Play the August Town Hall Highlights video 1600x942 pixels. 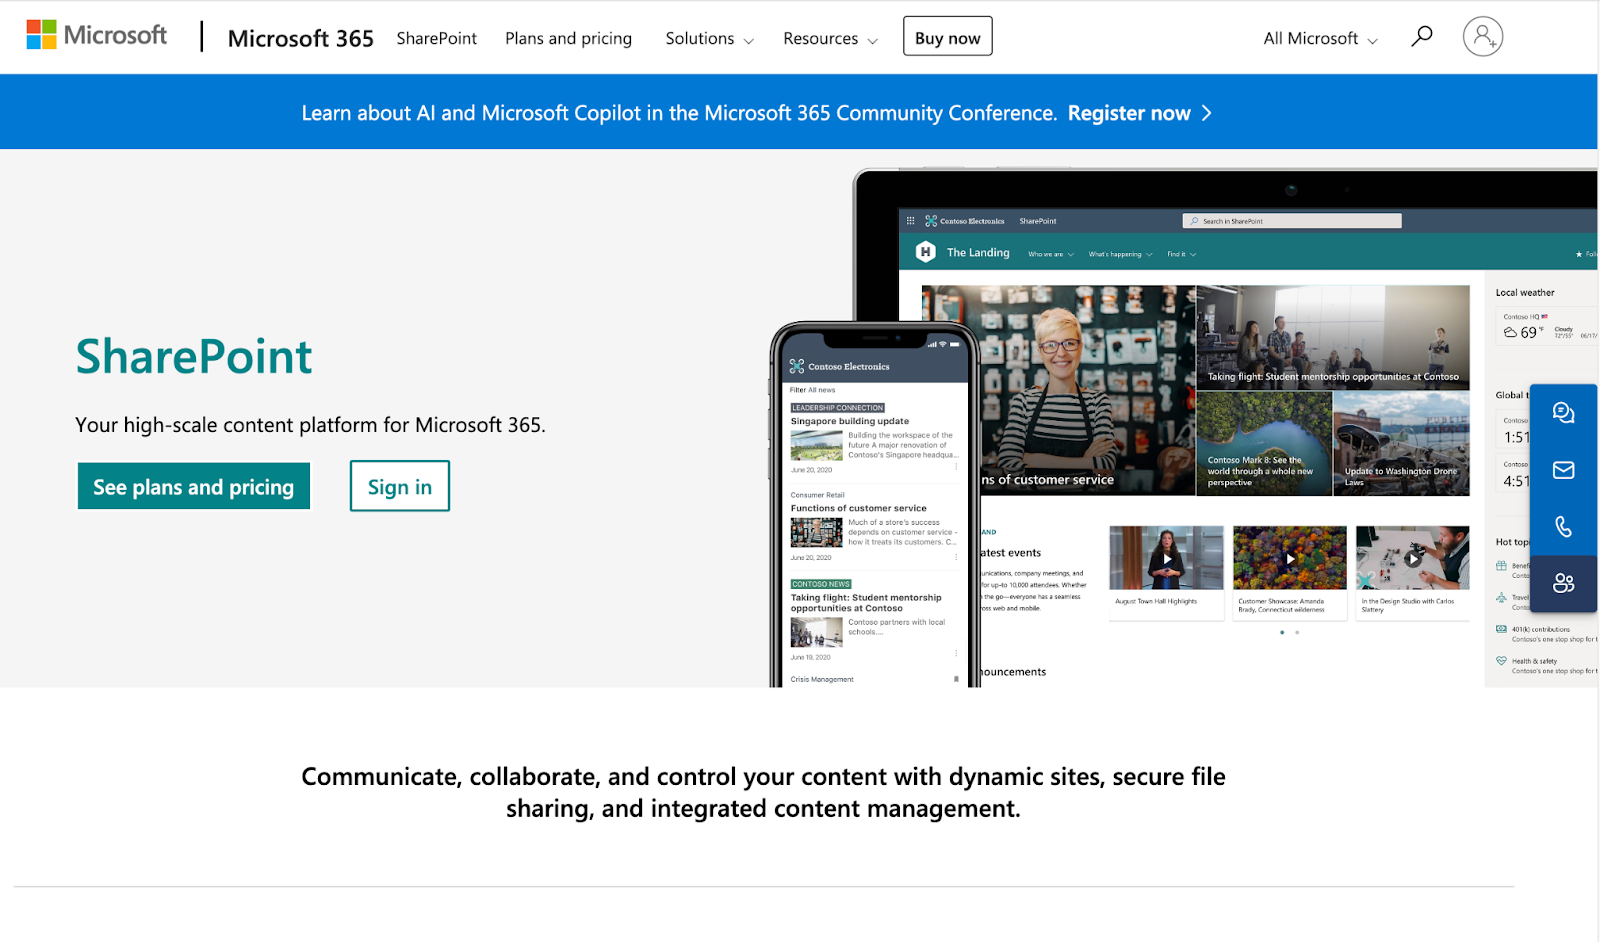pos(1166,559)
